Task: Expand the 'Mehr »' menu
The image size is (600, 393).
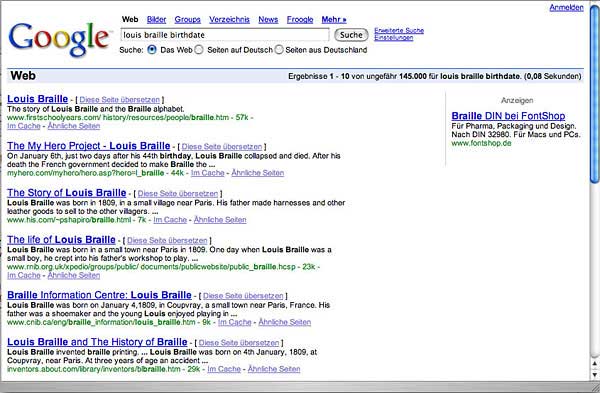Action: tap(334, 20)
